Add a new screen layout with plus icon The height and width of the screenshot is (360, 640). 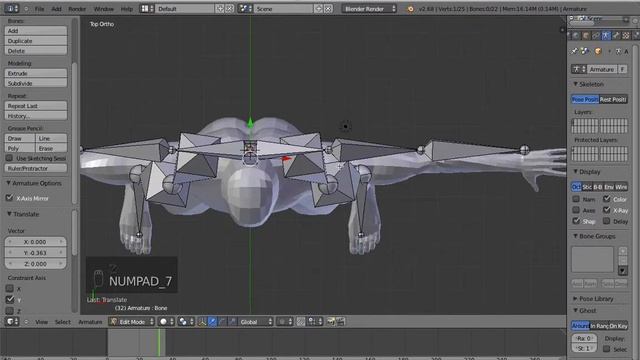(x=220, y=9)
